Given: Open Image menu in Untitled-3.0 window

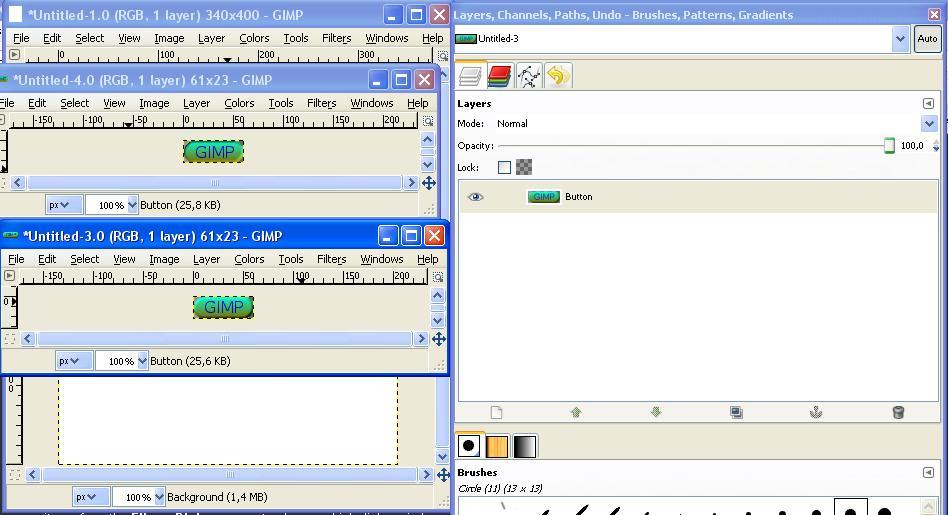Looking at the screenshot, I should click(164, 259).
